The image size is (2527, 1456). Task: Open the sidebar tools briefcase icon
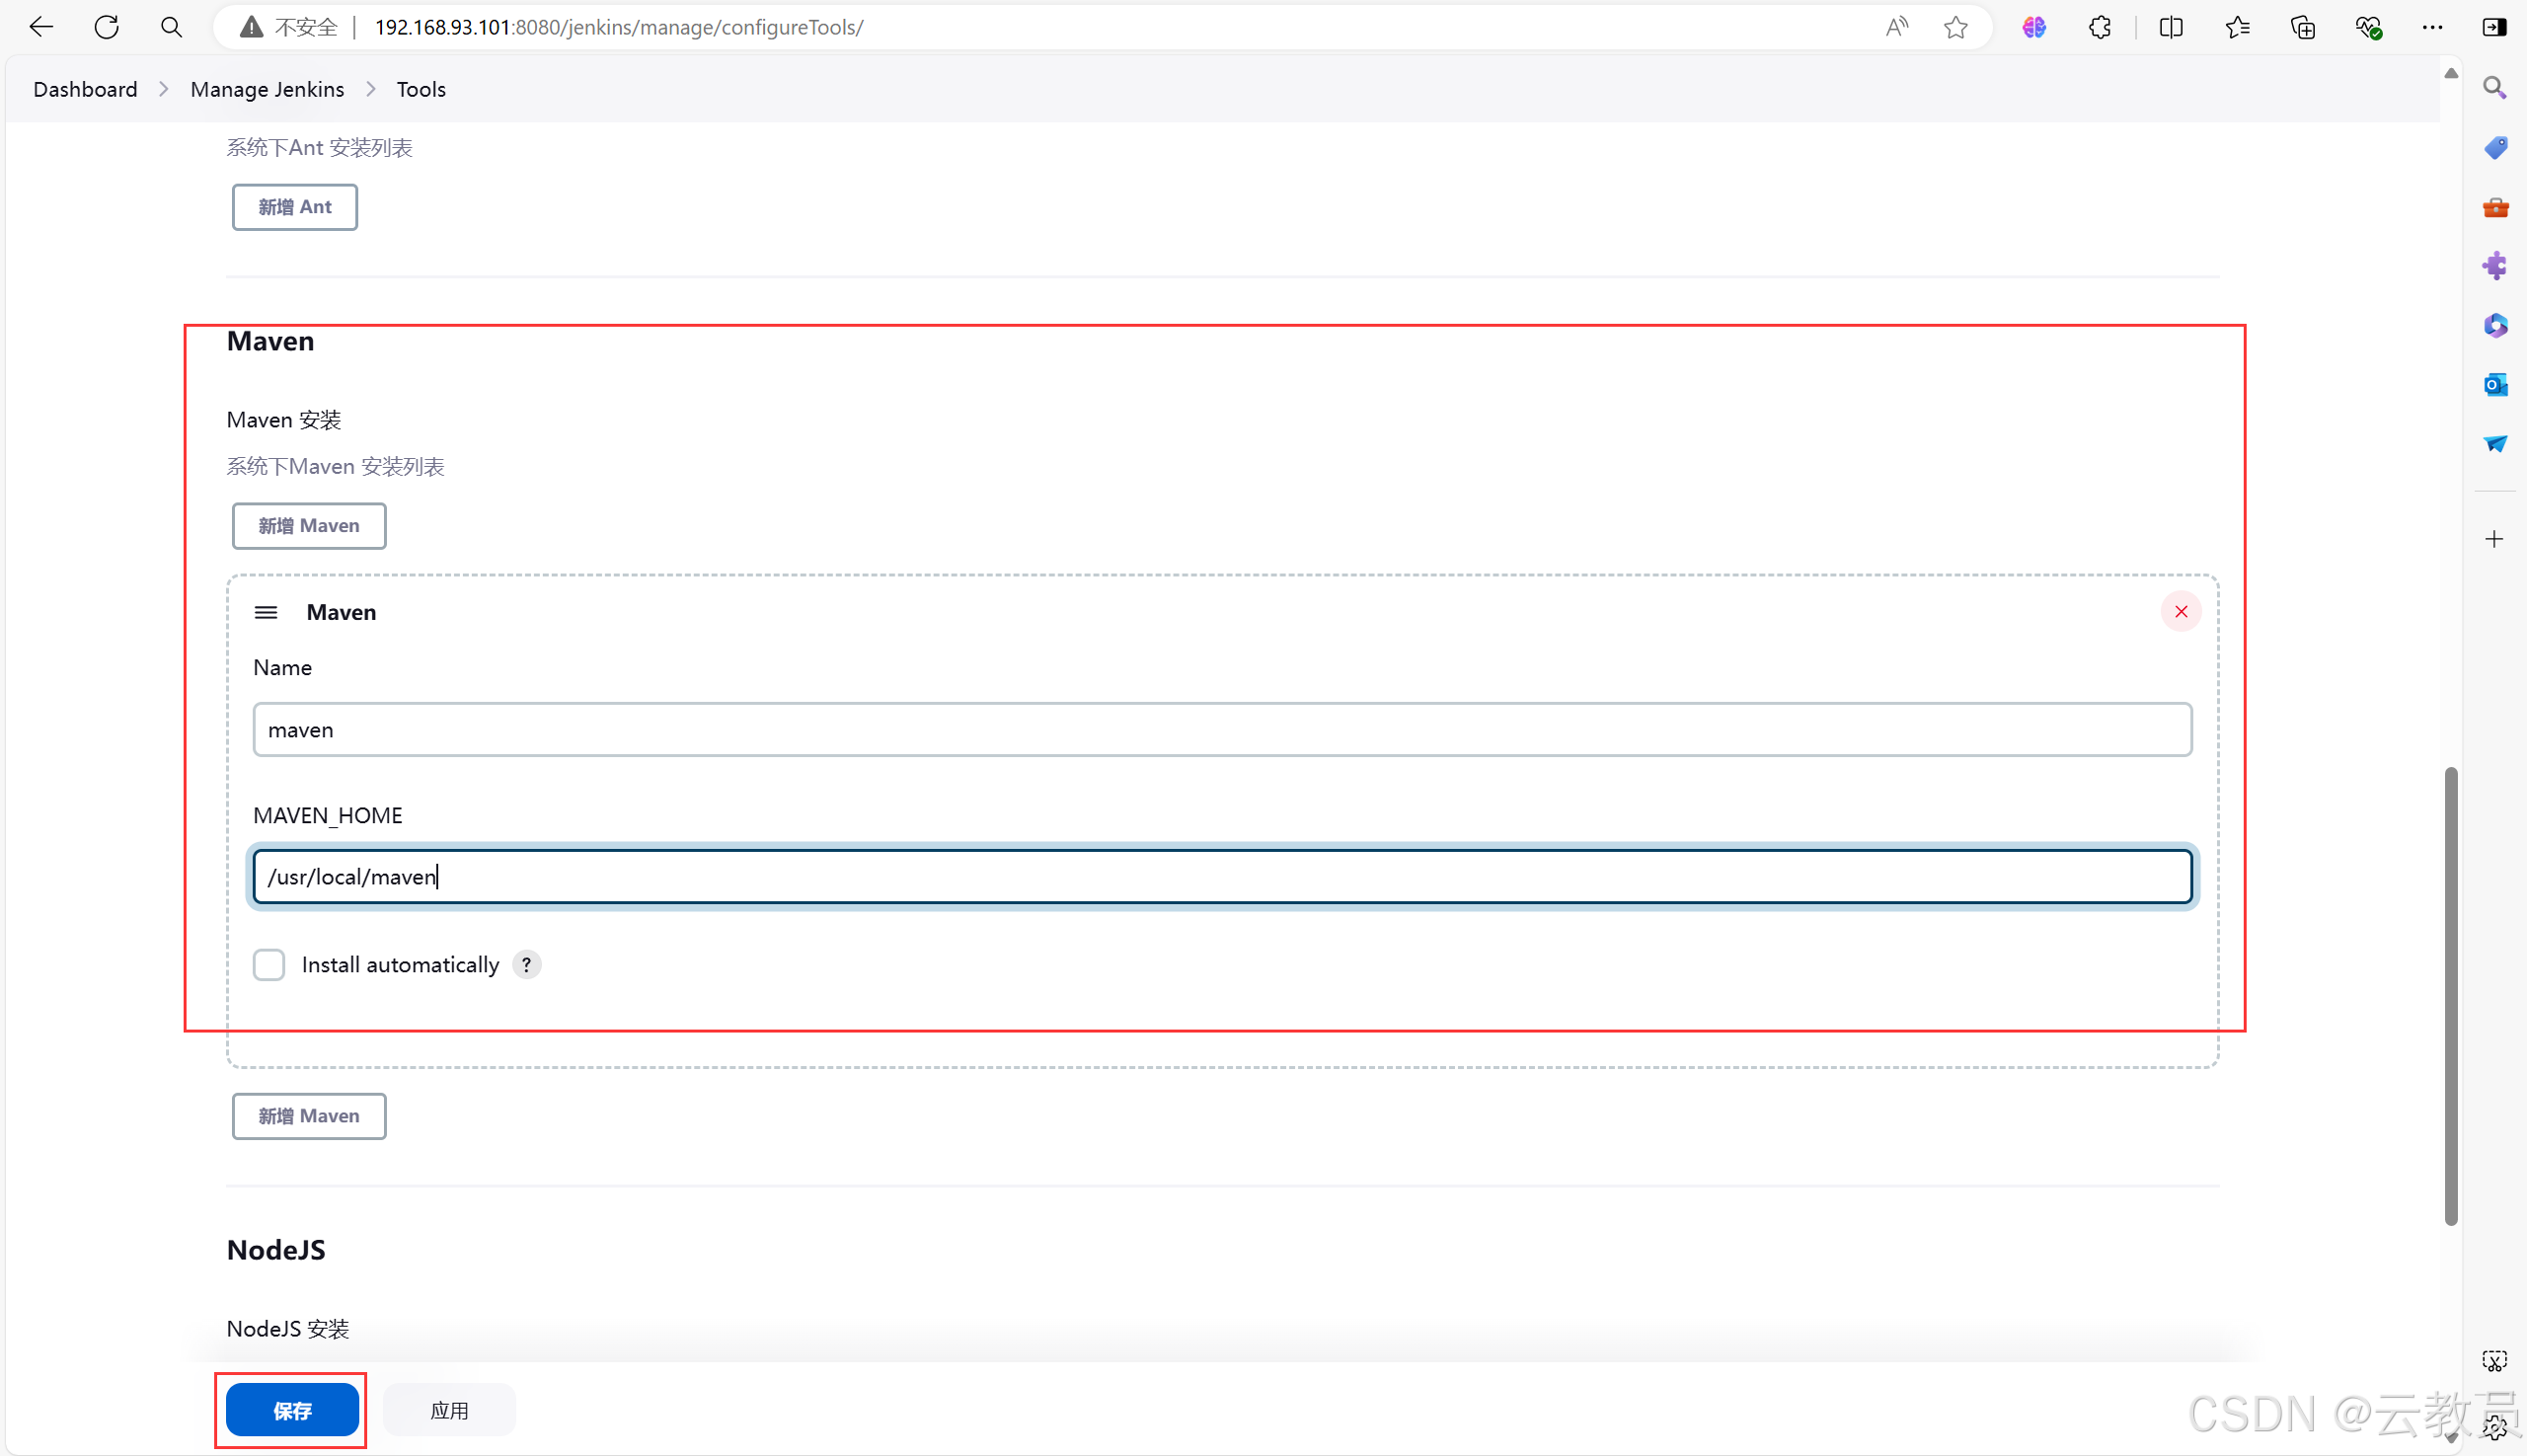[2495, 207]
